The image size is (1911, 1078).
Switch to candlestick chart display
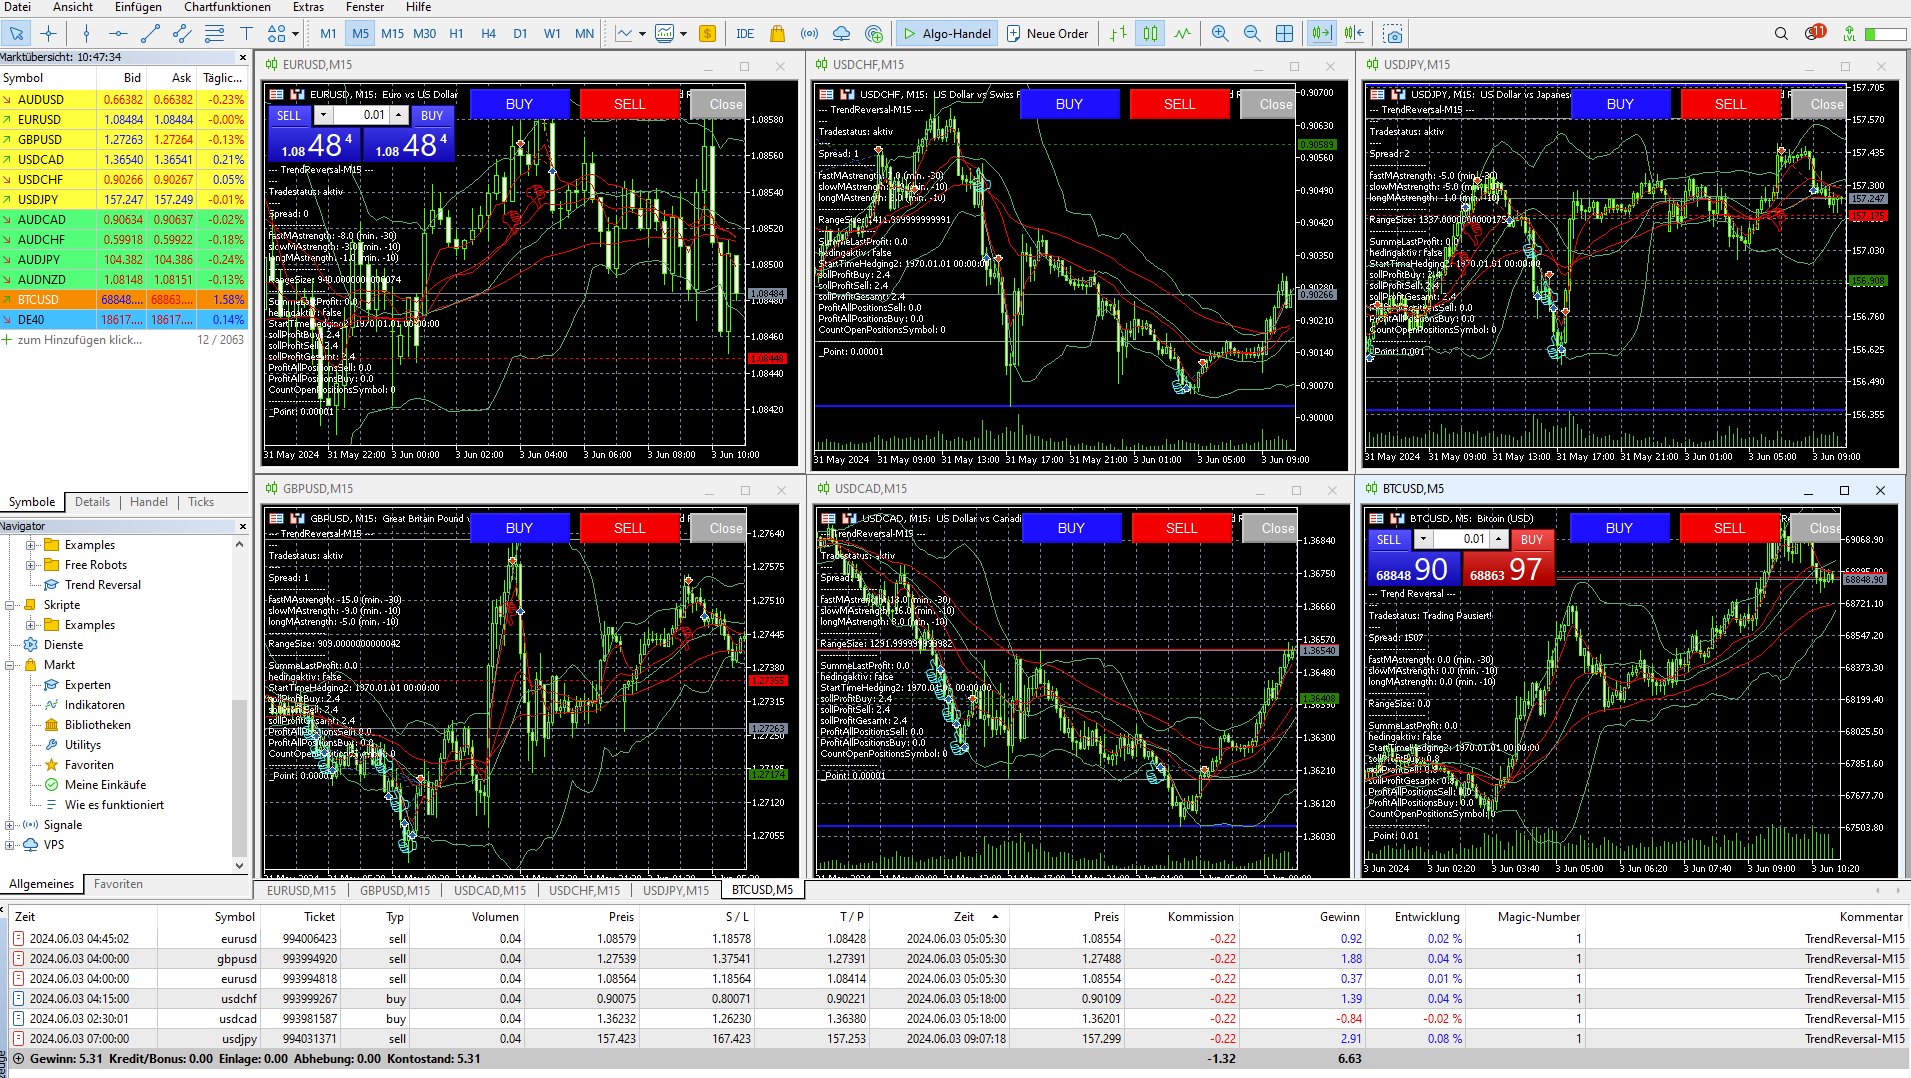pyautogui.click(x=1151, y=33)
